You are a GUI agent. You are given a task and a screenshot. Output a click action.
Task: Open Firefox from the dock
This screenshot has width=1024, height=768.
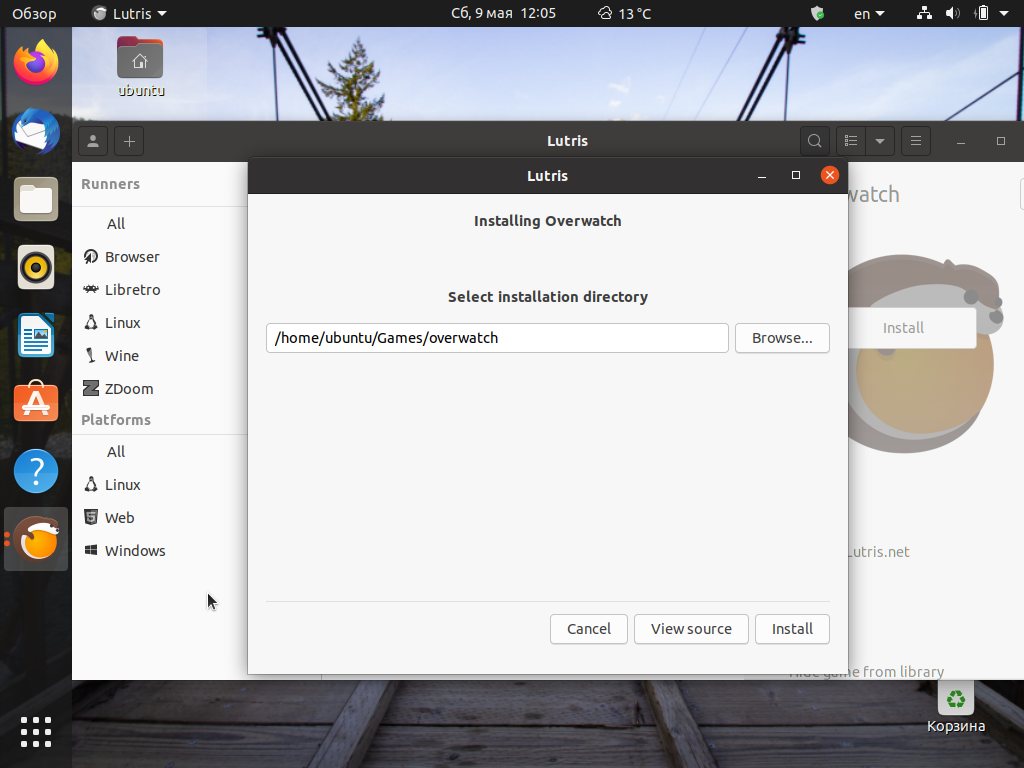[36, 63]
